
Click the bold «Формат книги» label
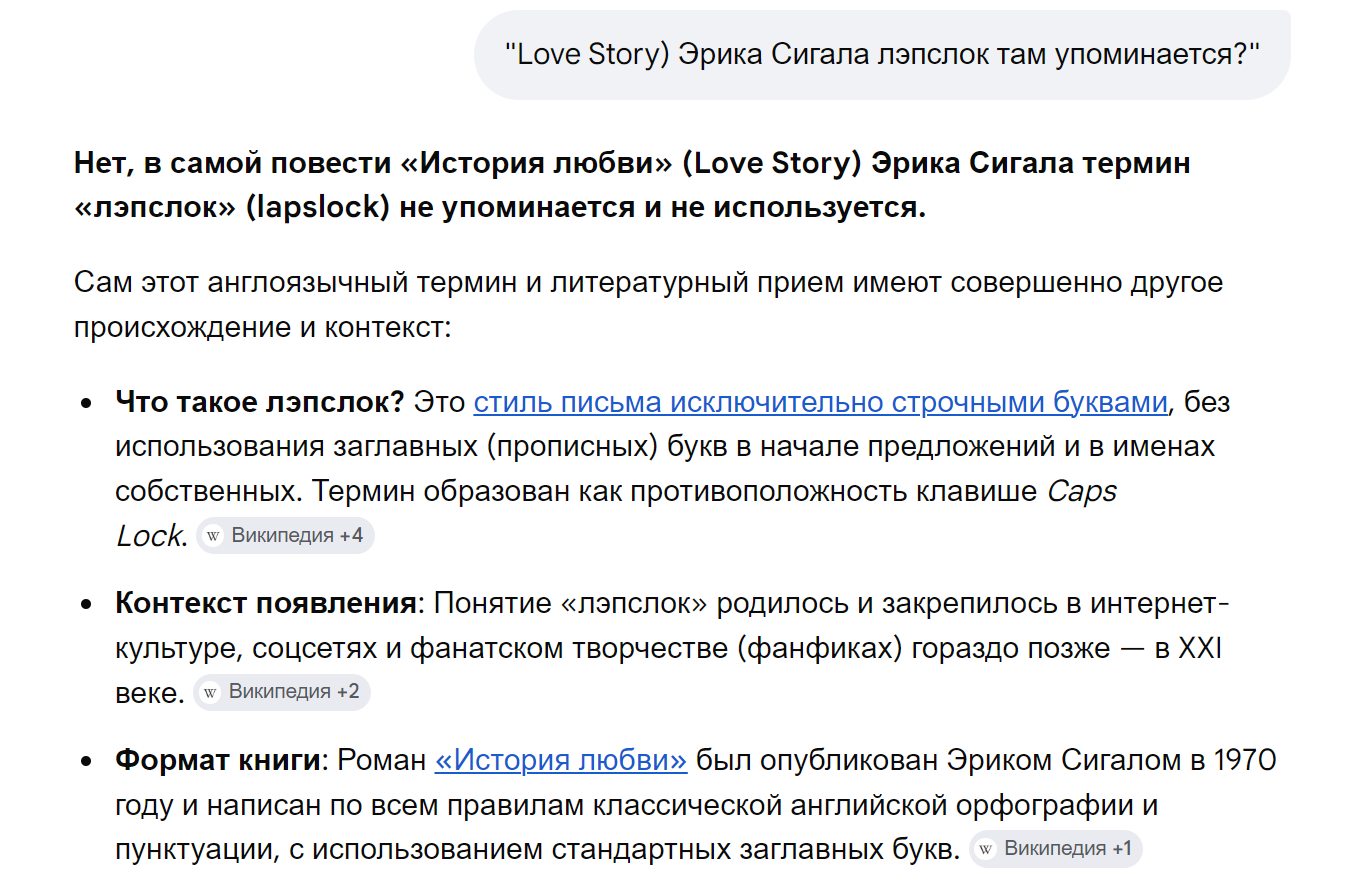click(217, 761)
